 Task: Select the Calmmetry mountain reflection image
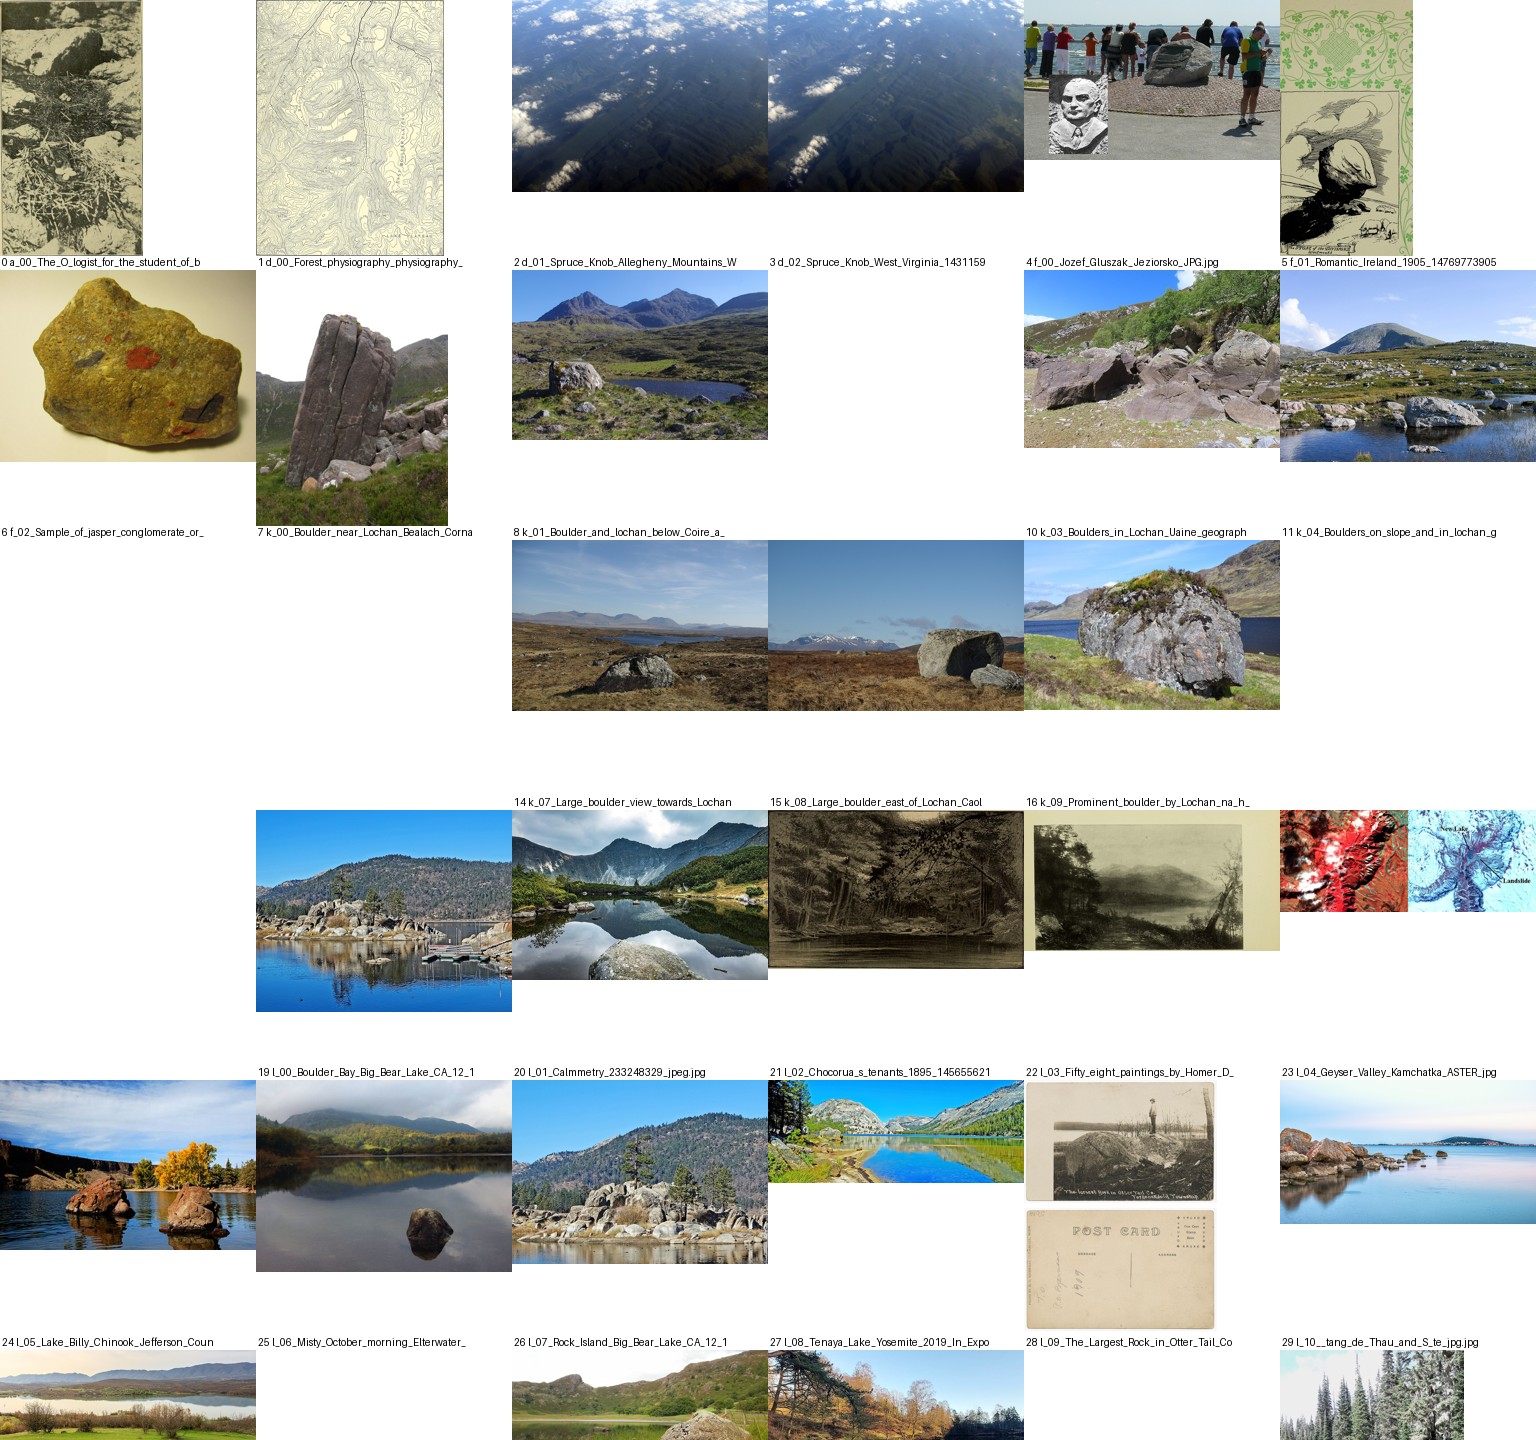pyautogui.click(x=640, y=895)
